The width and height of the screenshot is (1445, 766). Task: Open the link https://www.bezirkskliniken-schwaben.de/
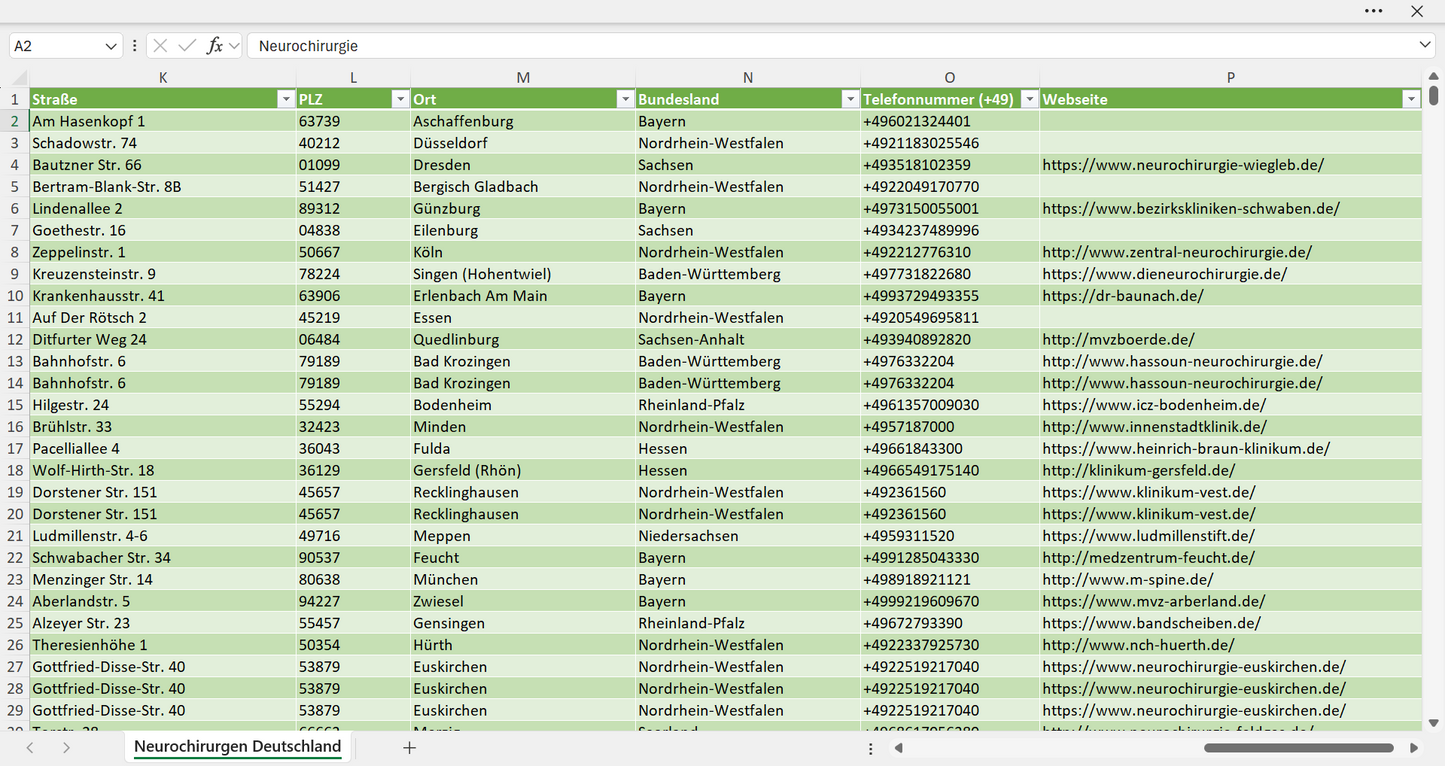1191,209
